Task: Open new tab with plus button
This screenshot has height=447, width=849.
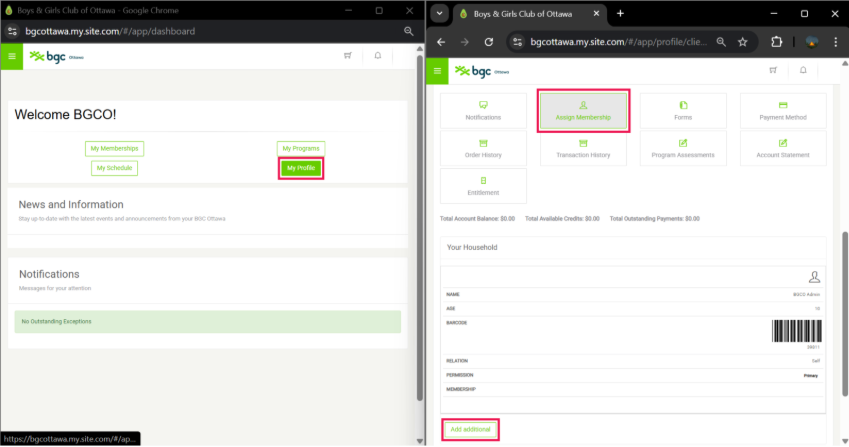Action: pyautogui.click(x=621, y=14)
